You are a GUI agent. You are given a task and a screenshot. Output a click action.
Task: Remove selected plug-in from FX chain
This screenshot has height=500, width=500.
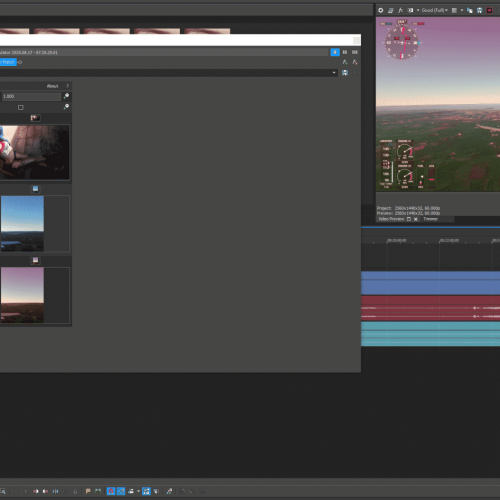(x=355, y=62)
